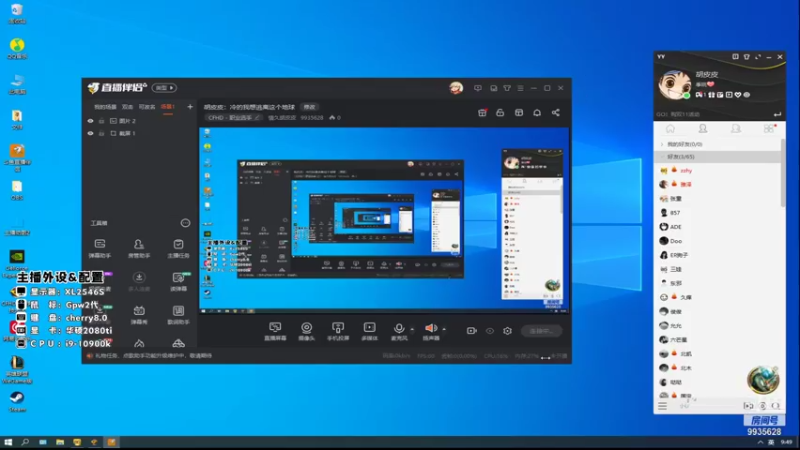
Task: Expand speaker options arrow
Action: 444,330
